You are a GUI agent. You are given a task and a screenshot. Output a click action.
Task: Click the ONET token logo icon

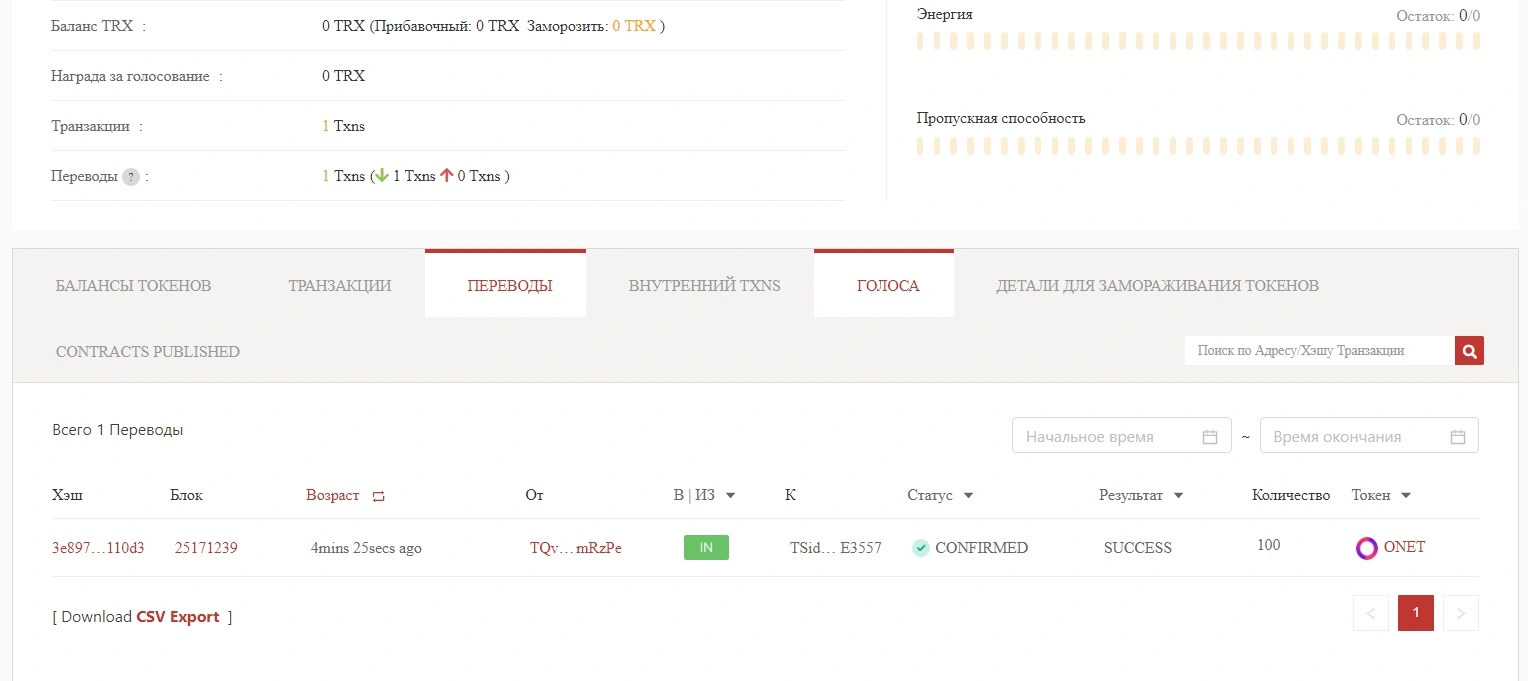click(1366, 548)
